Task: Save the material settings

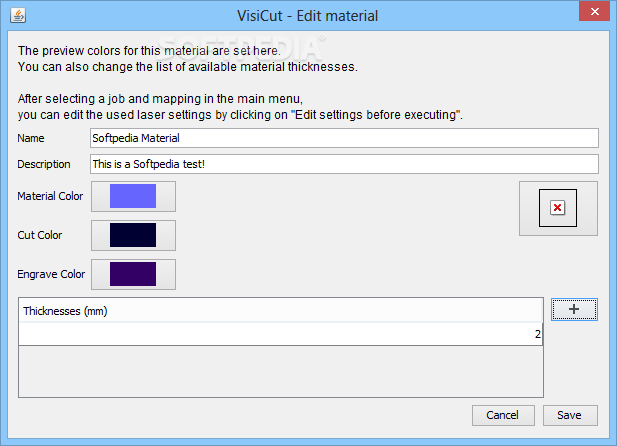Action: (570, 415)
